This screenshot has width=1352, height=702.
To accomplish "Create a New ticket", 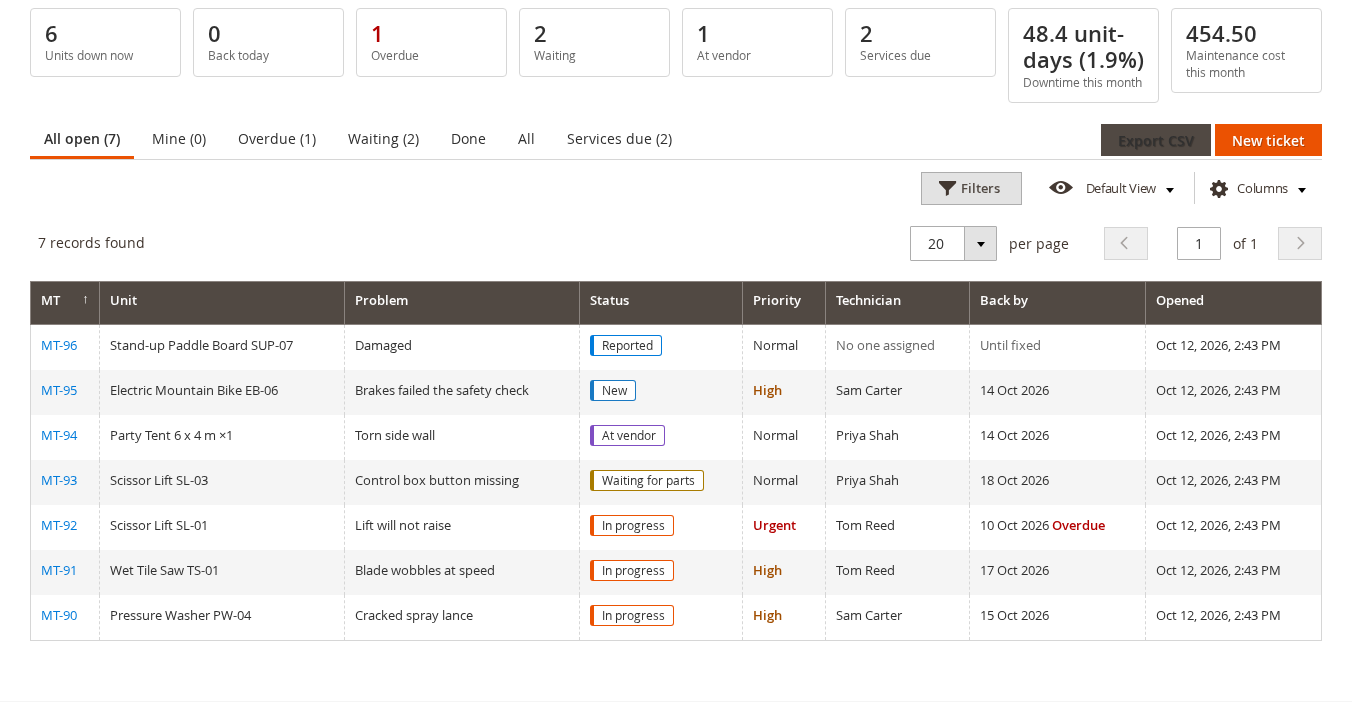I will click(x=1268, y=140).
